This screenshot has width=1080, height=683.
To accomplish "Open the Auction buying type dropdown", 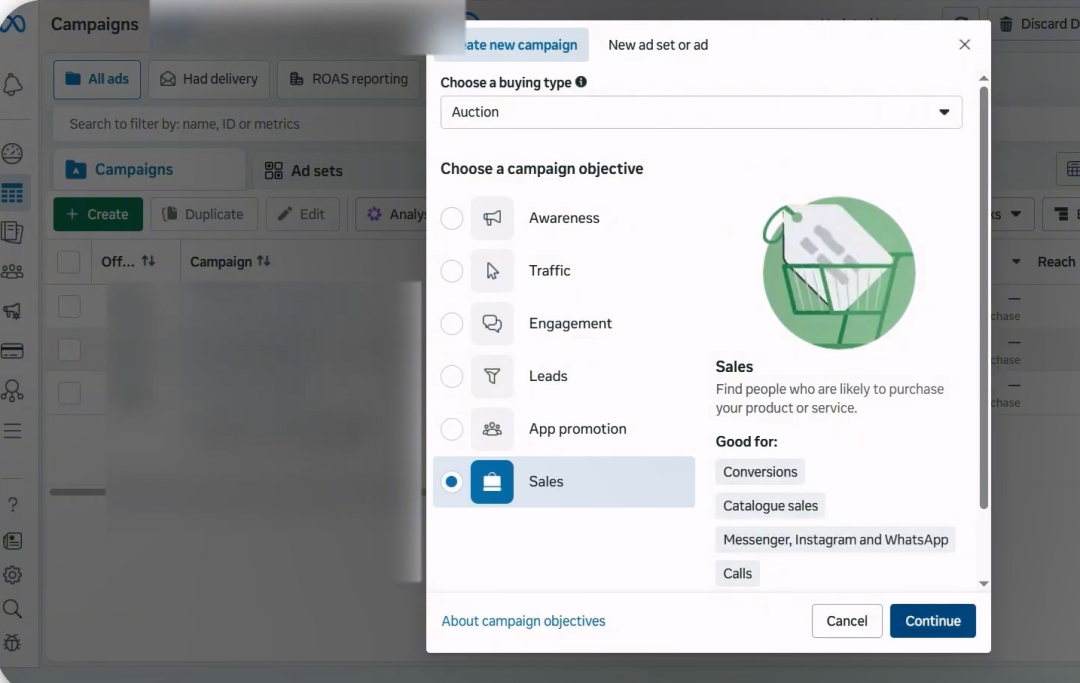I will 701,112.
